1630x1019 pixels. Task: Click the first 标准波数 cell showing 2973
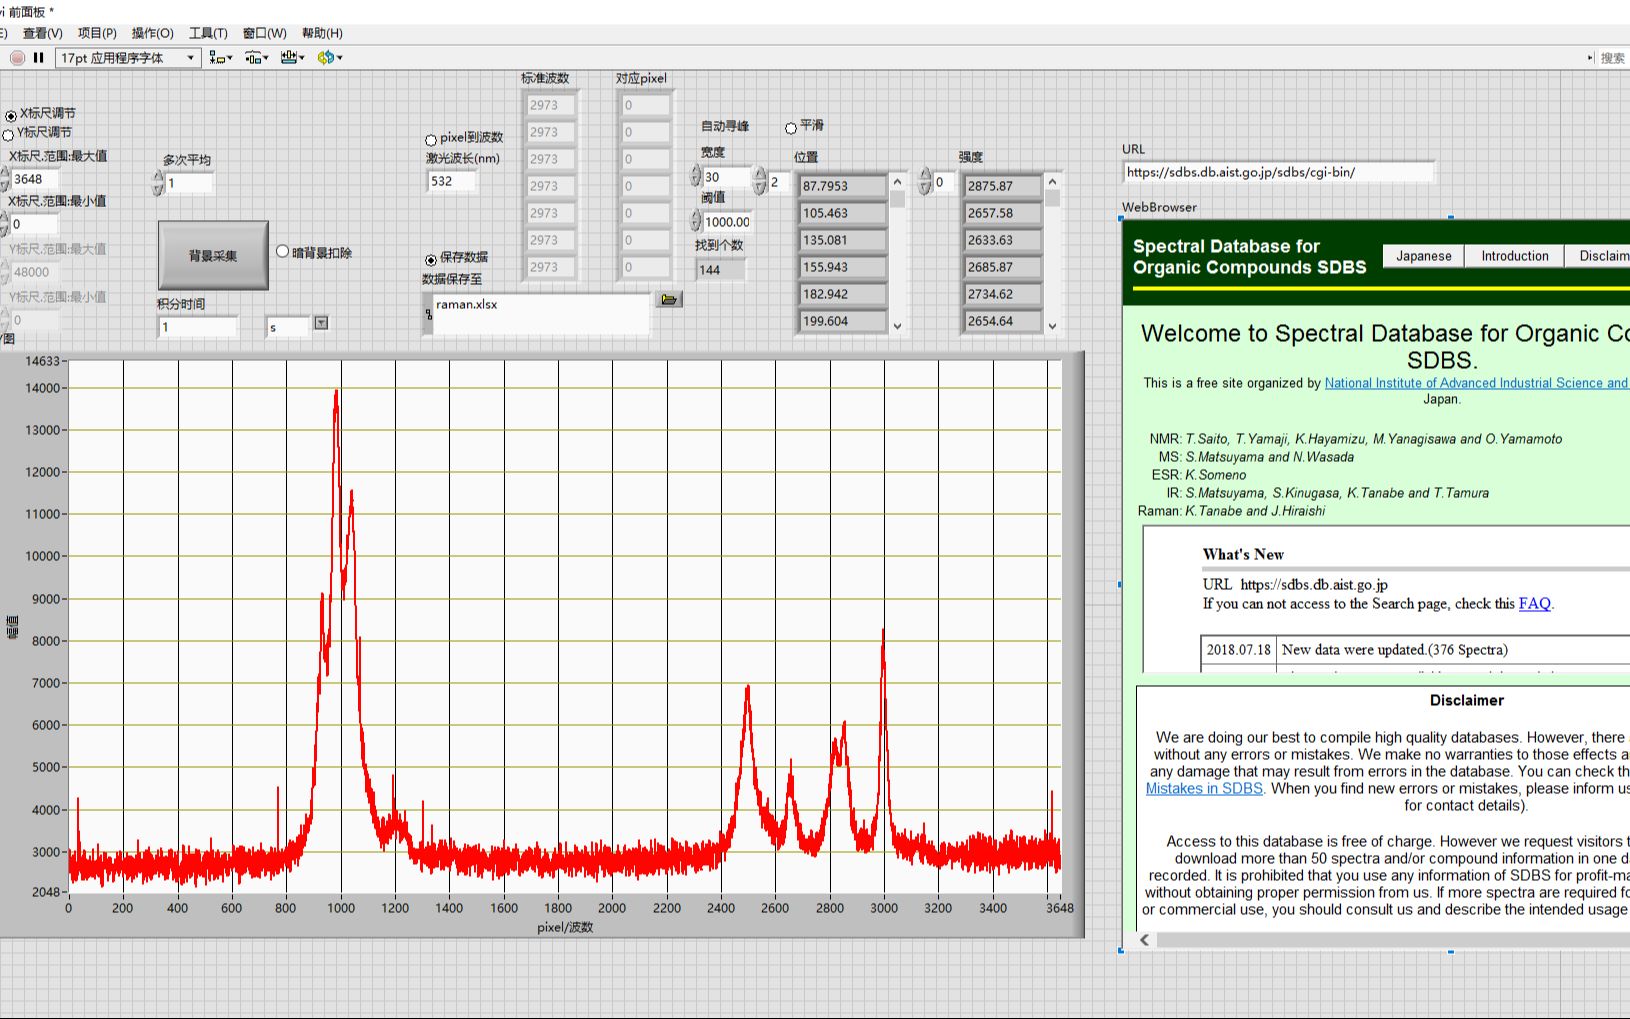(550, 105)
